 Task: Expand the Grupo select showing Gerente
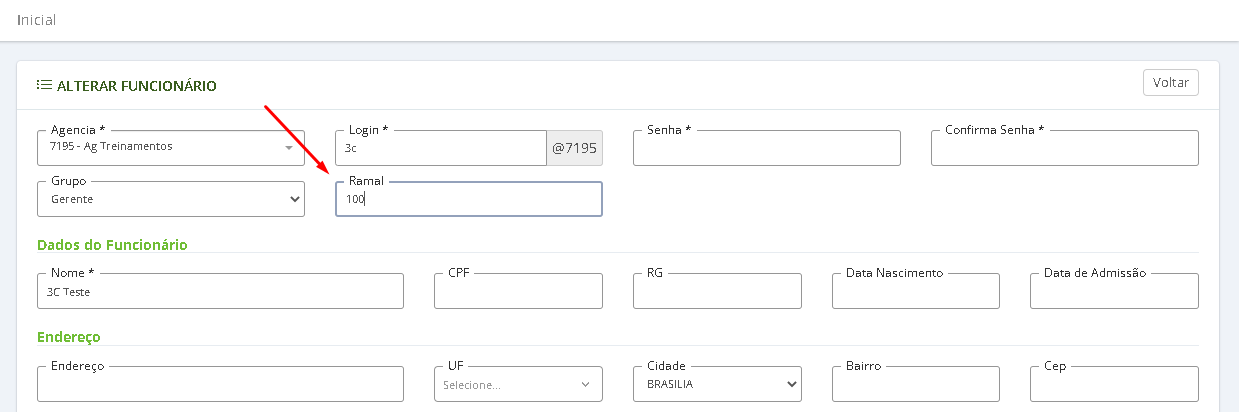(x=171, y=198)
